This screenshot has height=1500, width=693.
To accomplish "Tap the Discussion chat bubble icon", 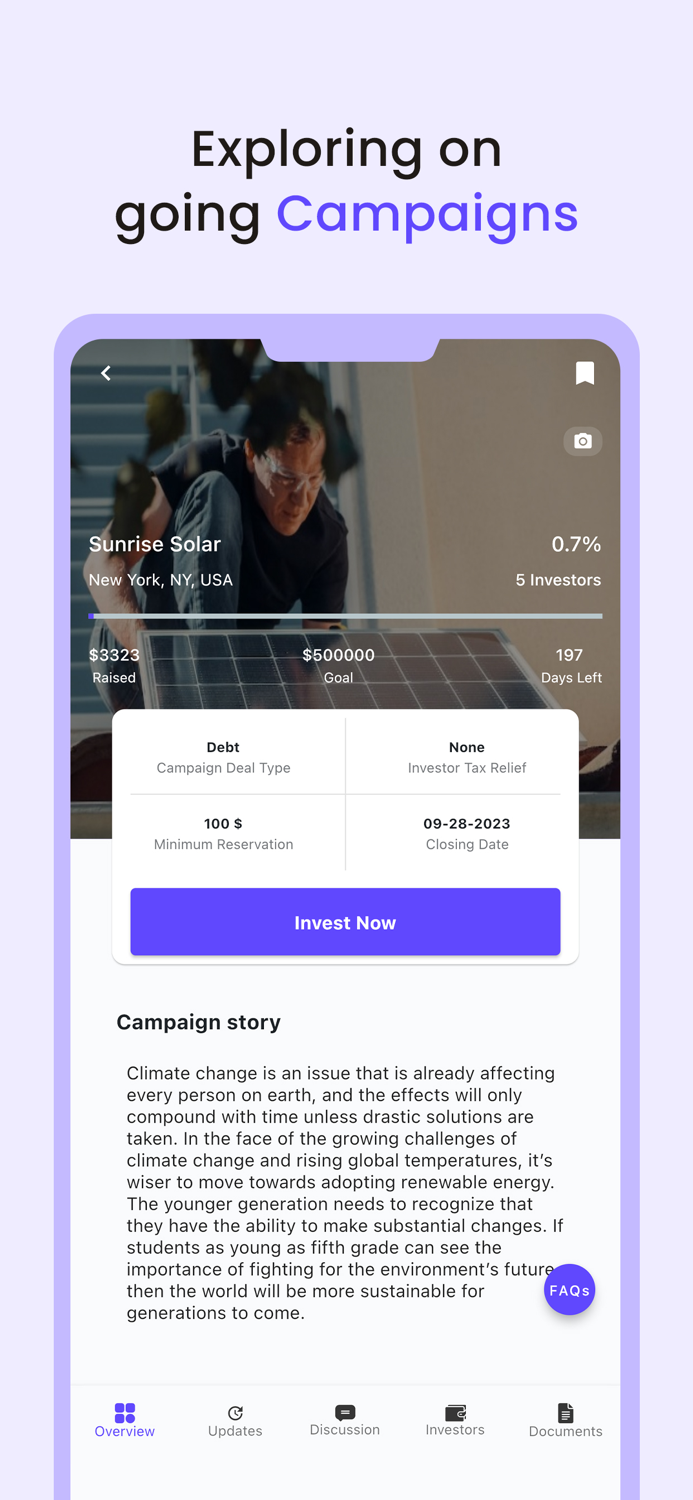I will (344, 1410).
